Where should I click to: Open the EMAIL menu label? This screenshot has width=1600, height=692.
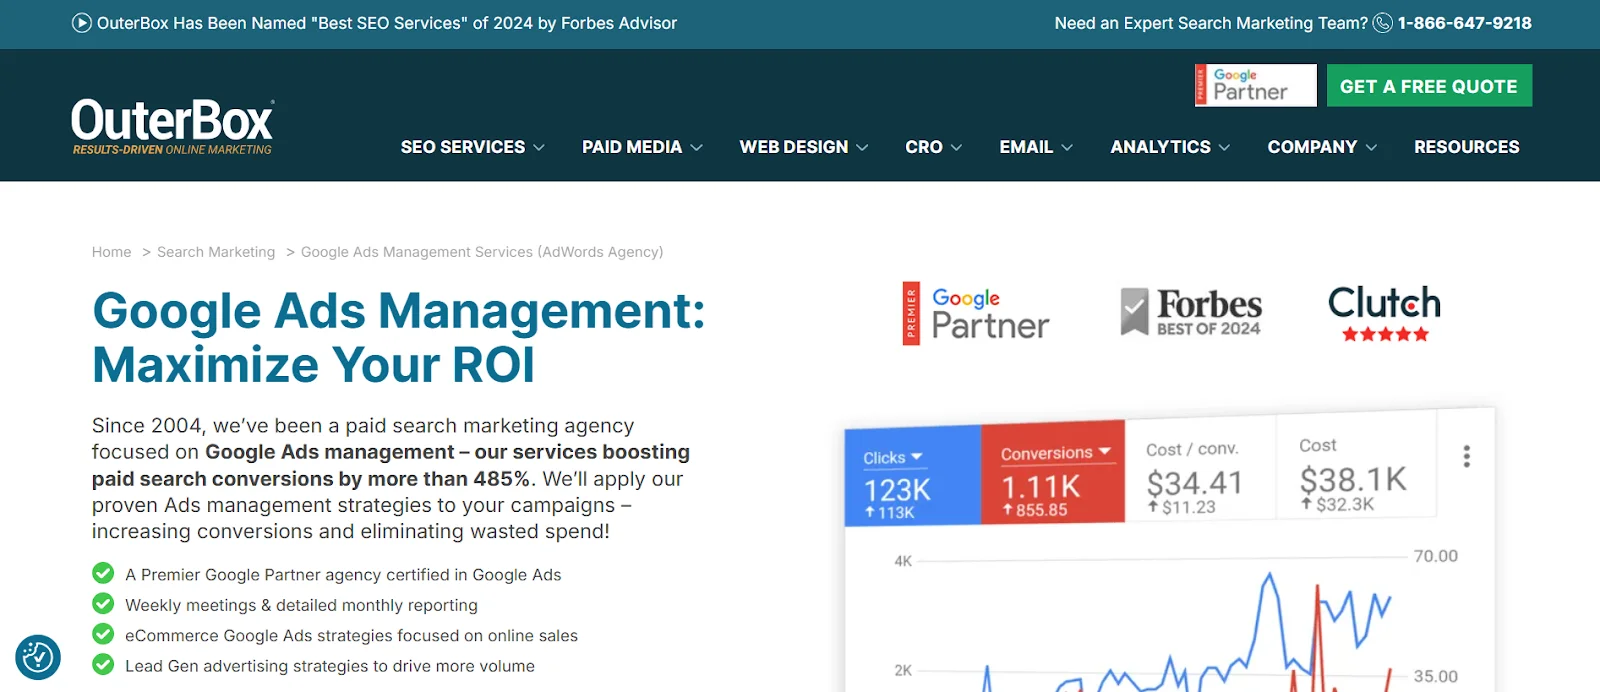click(x=1026, y=147)
